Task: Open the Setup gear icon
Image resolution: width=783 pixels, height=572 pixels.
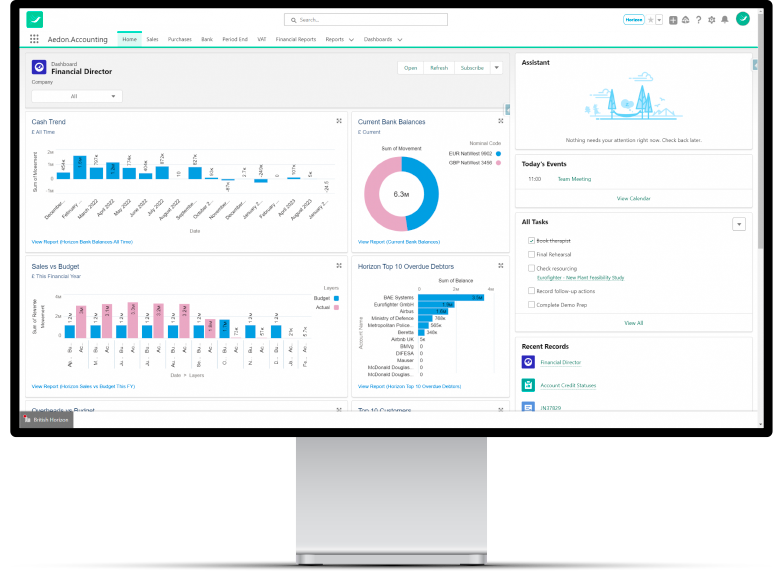Action: pos(711,19)
